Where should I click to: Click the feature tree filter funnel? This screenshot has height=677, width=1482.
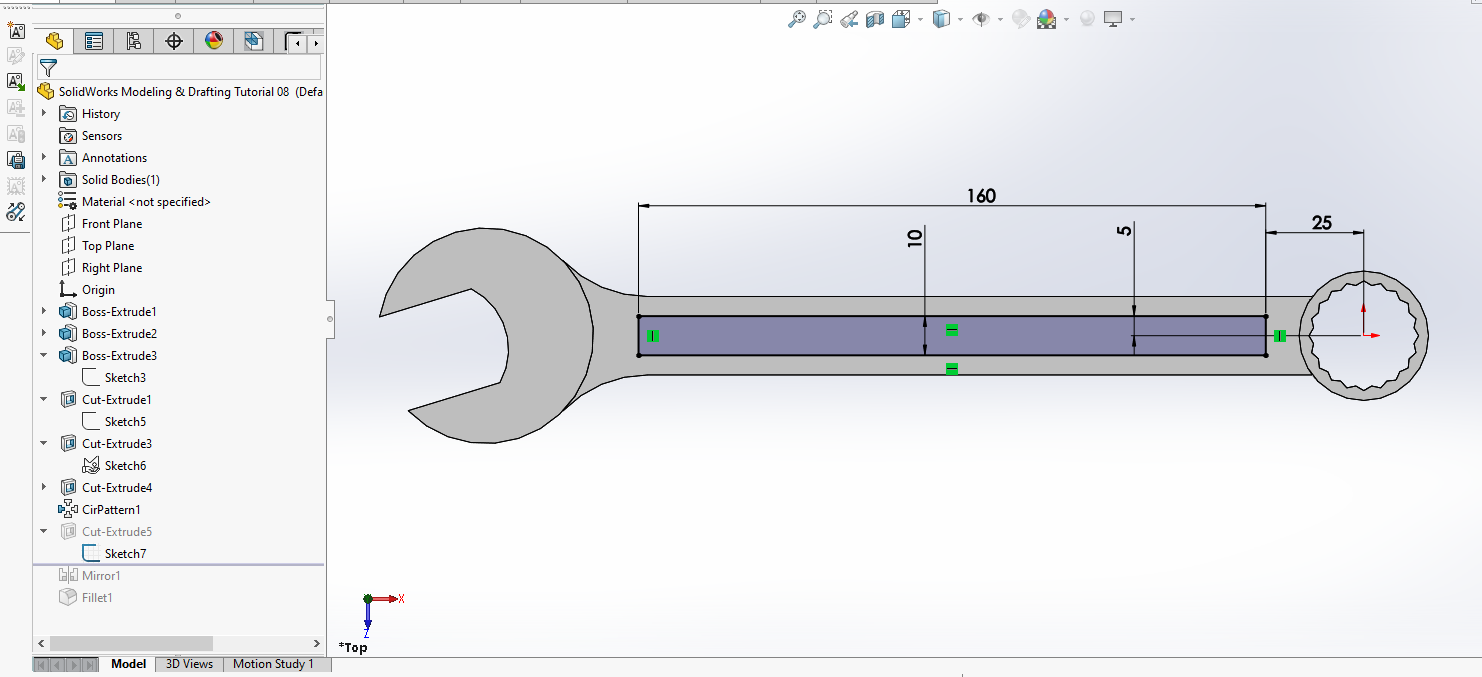(x=48, y=68)
